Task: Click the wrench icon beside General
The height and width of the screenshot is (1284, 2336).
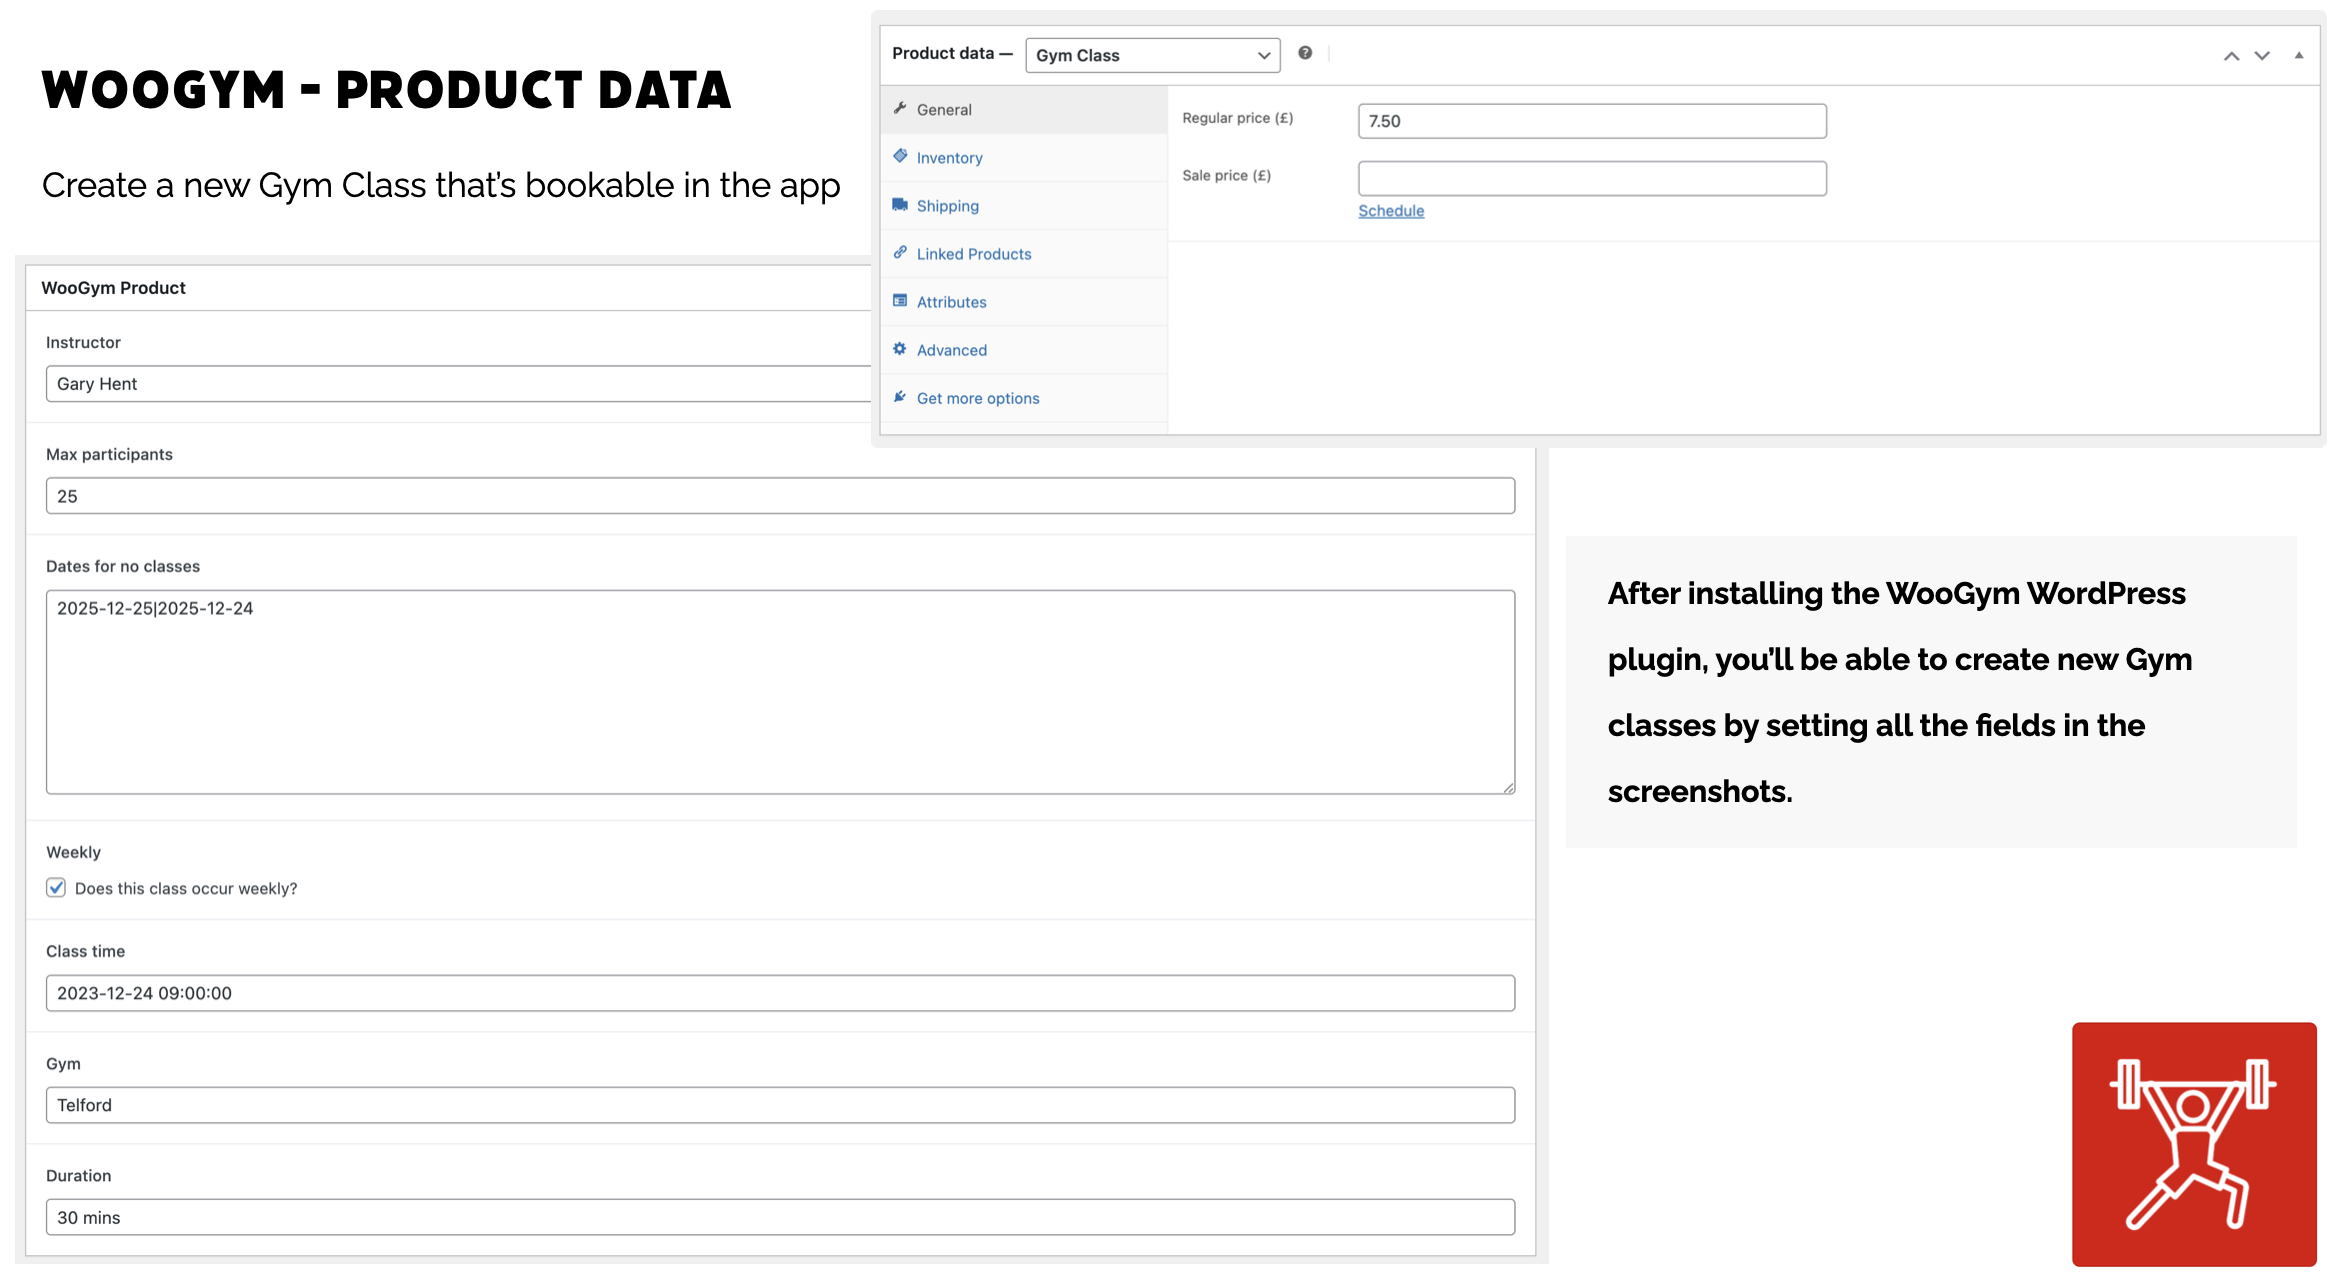Action: click(x=900, y=108)
